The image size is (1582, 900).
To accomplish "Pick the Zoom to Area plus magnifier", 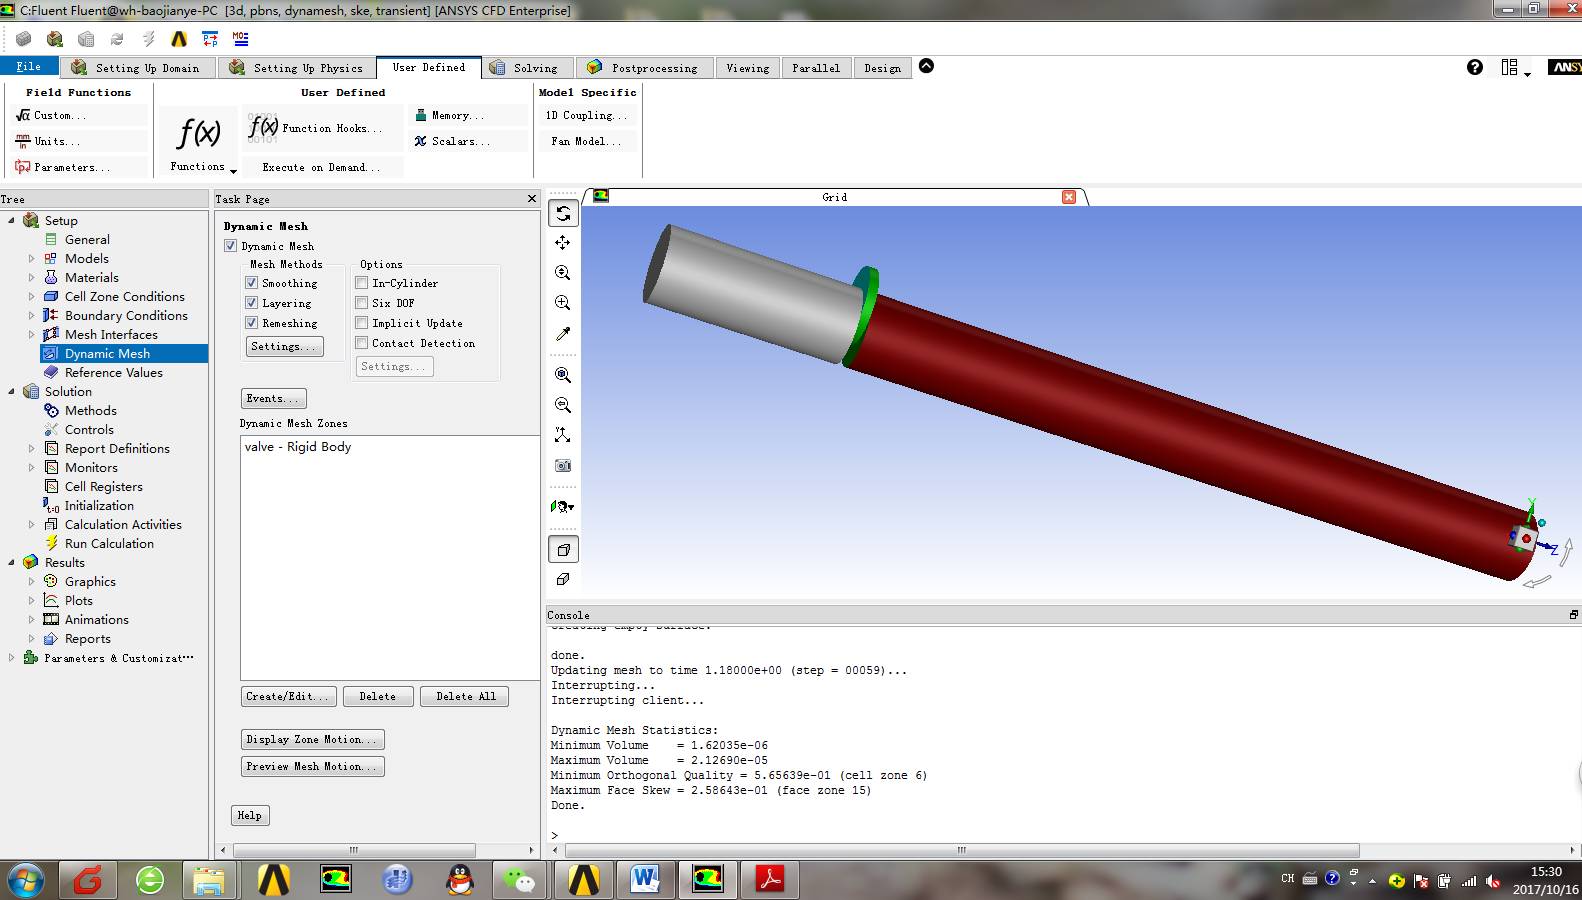I will [x=563, y=303].
